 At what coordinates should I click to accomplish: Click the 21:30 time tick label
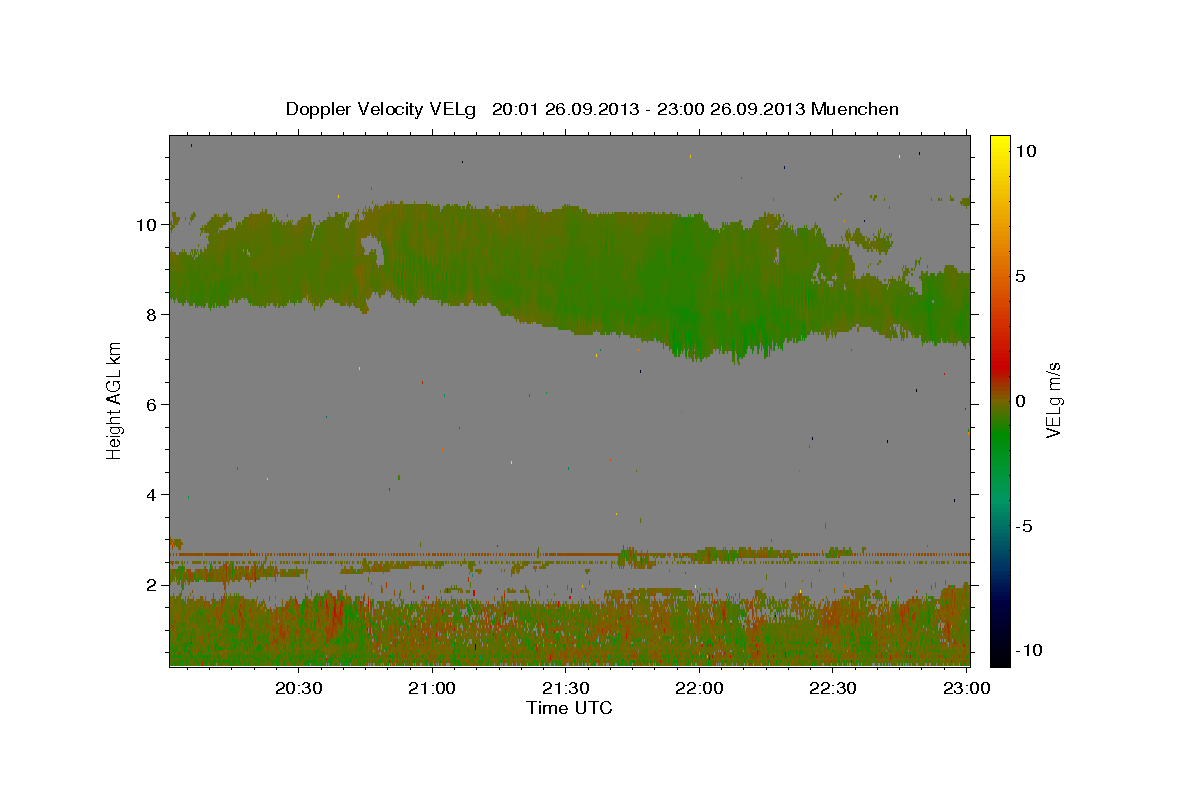click(566, 688)
